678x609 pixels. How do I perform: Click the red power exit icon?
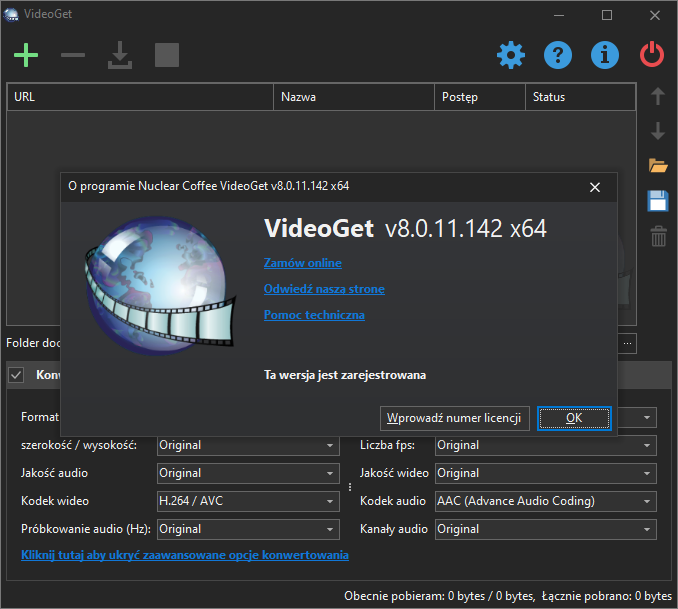652,55
